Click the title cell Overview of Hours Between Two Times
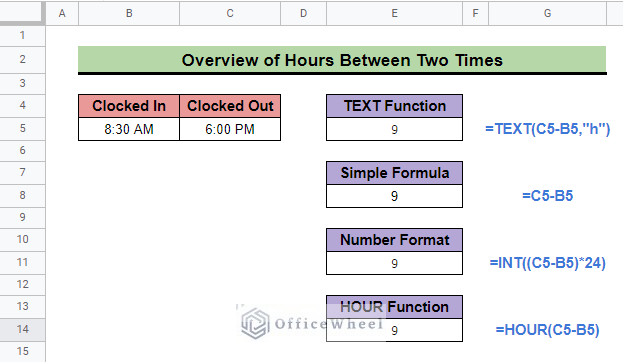 [342, 60]
